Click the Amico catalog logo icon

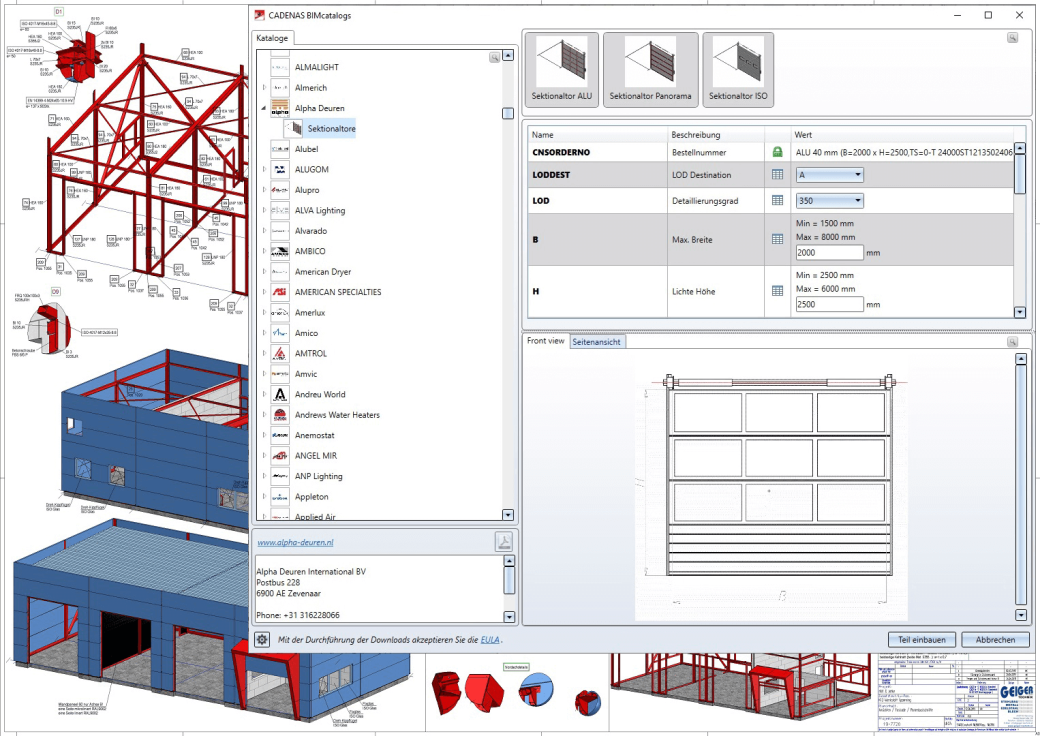point(280,334)
